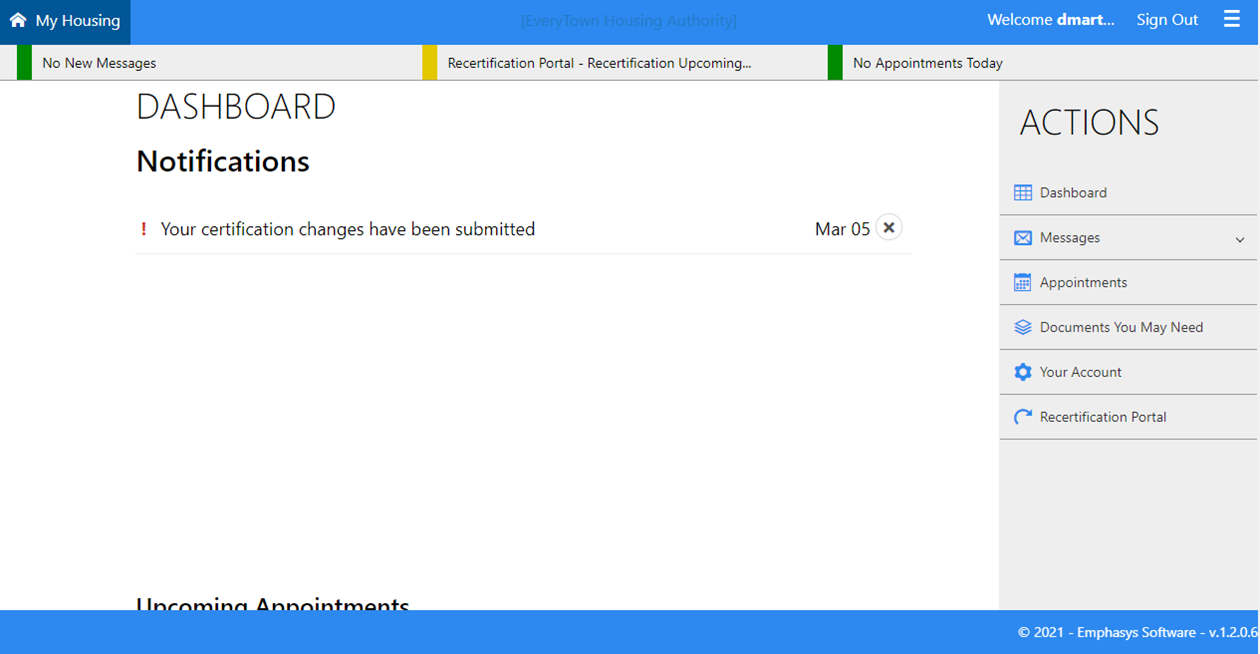Click the Appointments calendar icon

[1022, 283]
